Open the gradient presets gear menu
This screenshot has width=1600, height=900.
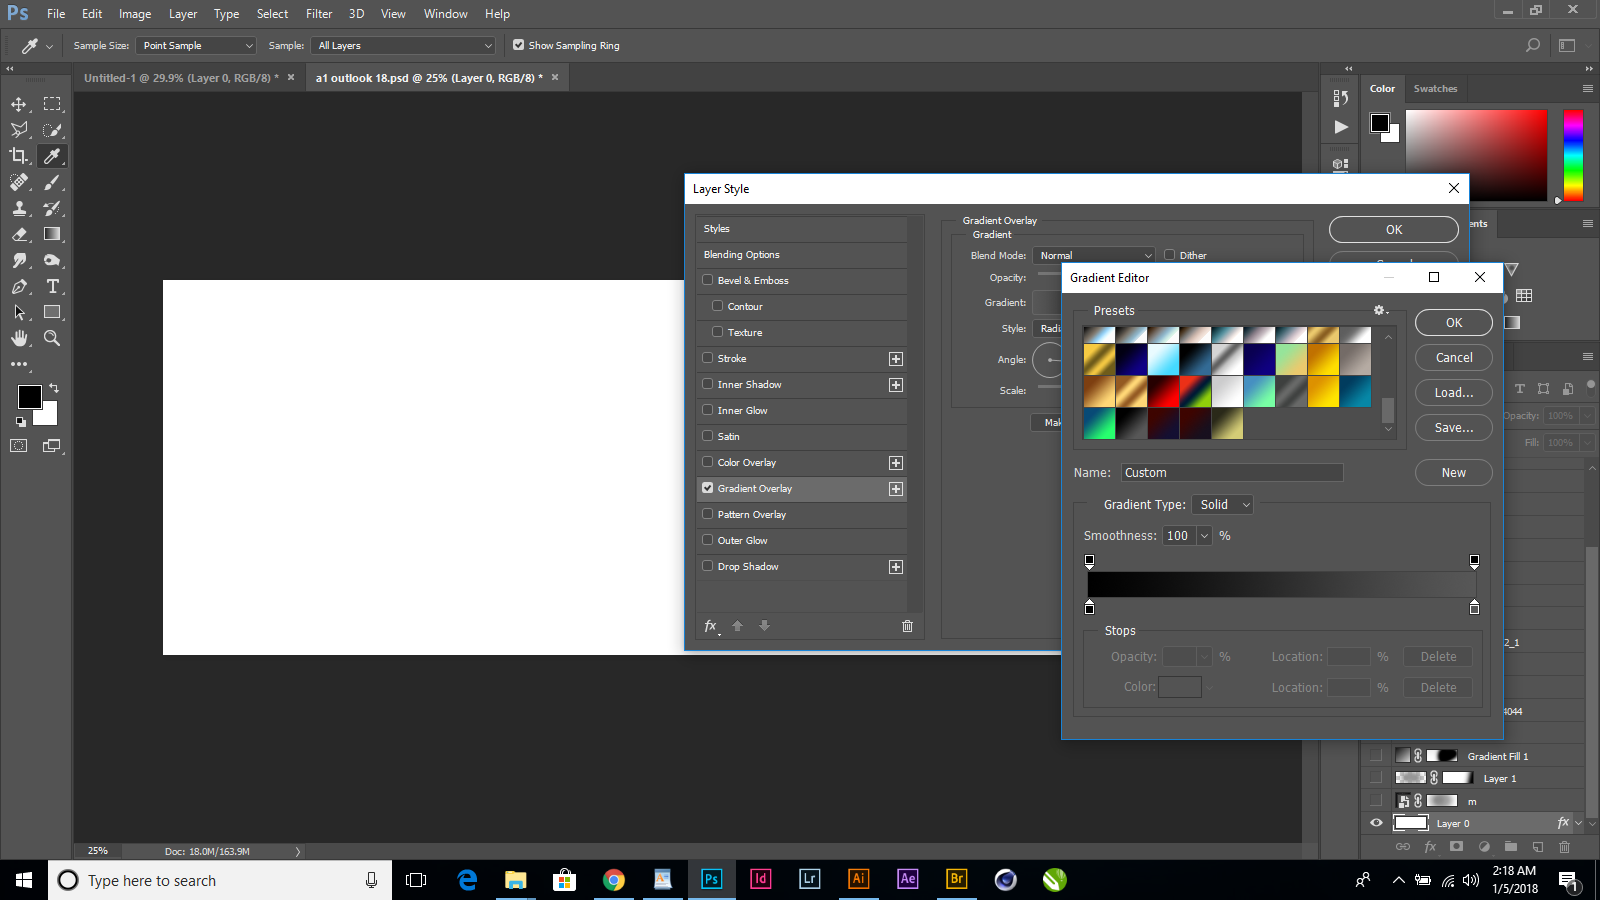[1380, 310]
